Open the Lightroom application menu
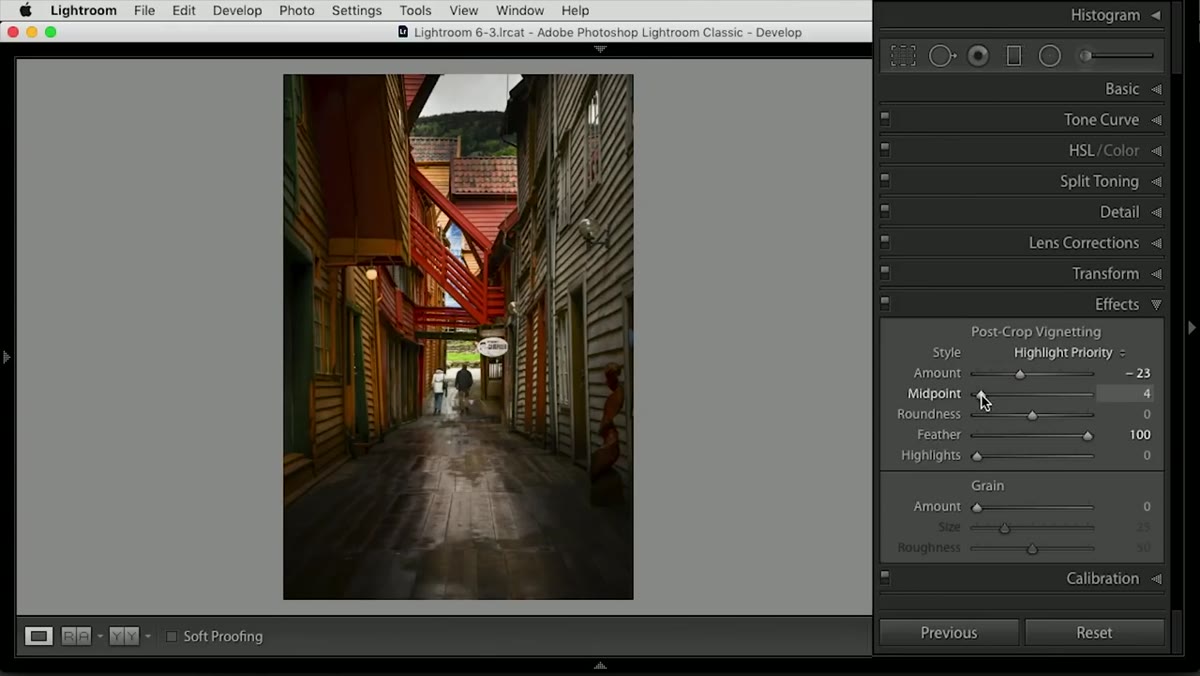The image size is (1200, 676). [83, 10]
